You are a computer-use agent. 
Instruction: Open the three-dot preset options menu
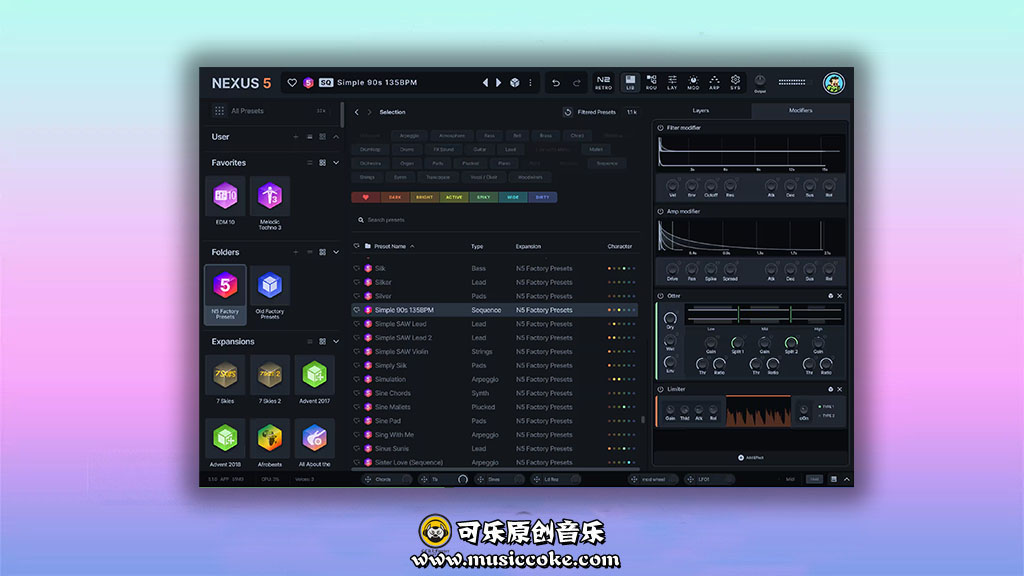[530, 83]
